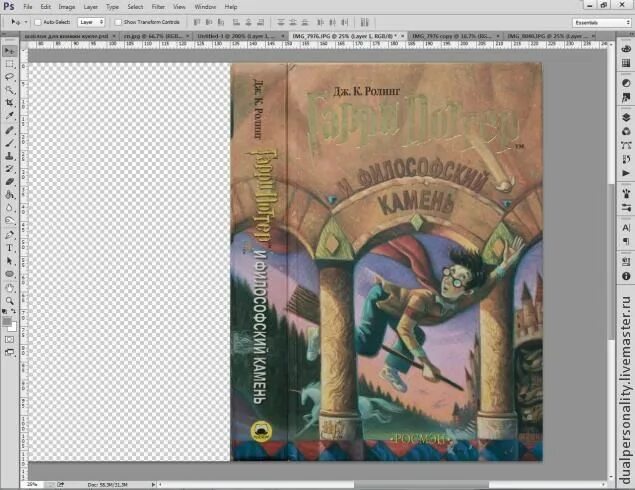Open the Layers panel icon

point(626,117)
